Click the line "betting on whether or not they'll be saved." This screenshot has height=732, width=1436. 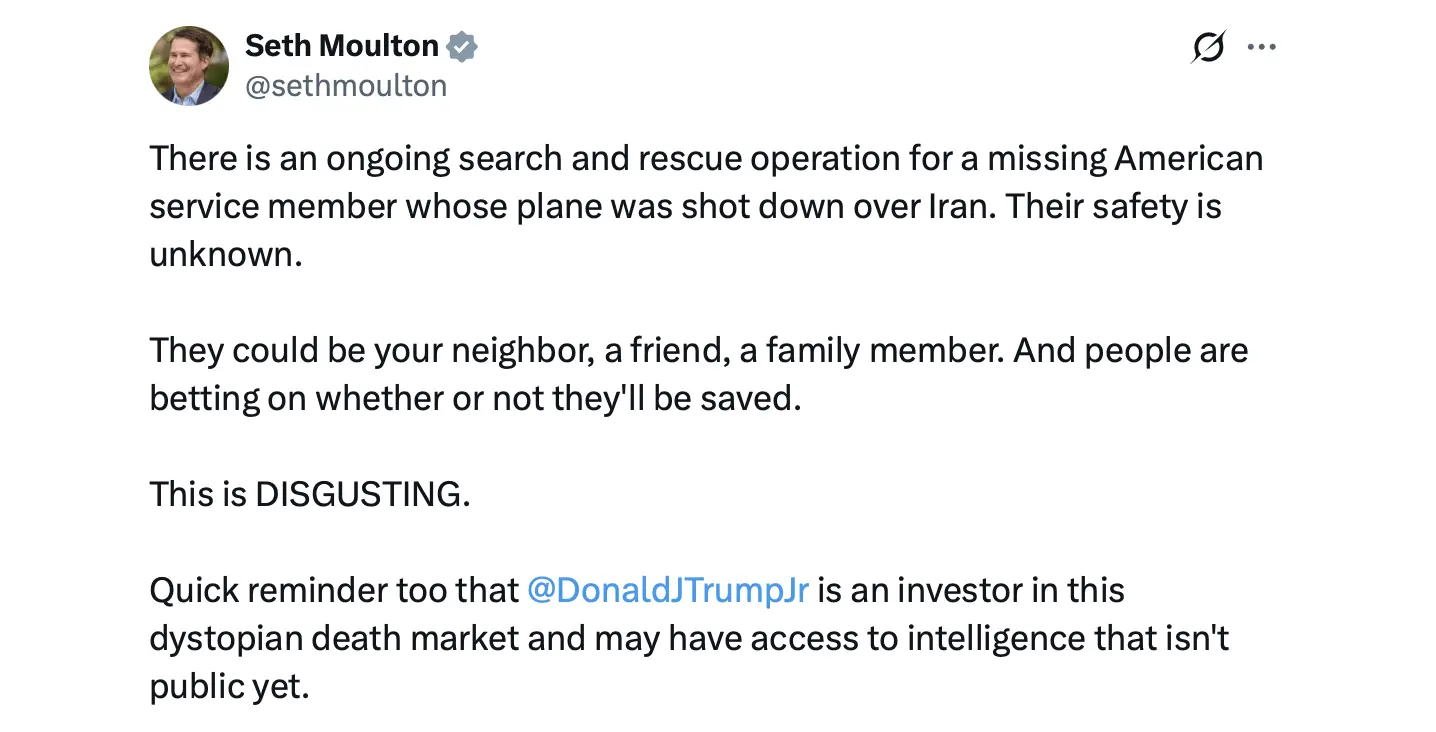pyautogui.click(x=475, y=398)
